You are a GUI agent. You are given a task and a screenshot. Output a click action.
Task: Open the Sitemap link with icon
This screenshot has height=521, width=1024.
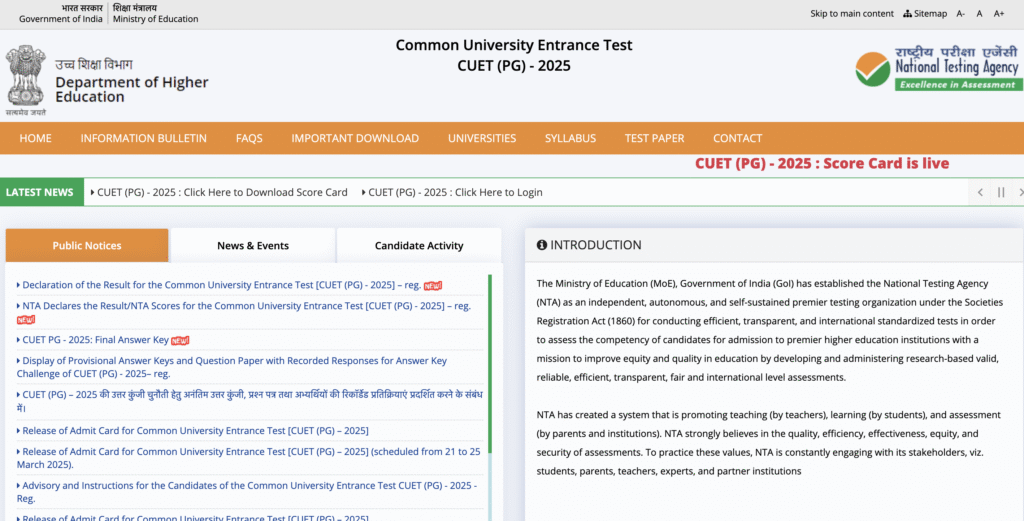pos(925,14)
